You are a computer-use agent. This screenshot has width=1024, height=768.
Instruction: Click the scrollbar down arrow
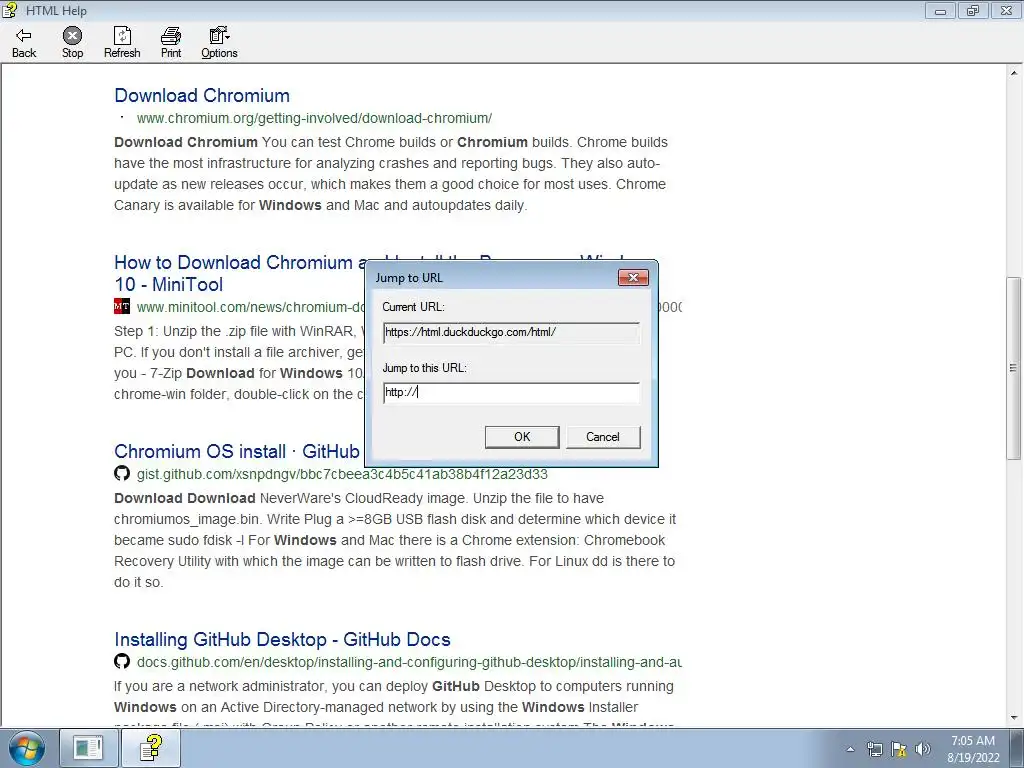tap(1014, 718)
